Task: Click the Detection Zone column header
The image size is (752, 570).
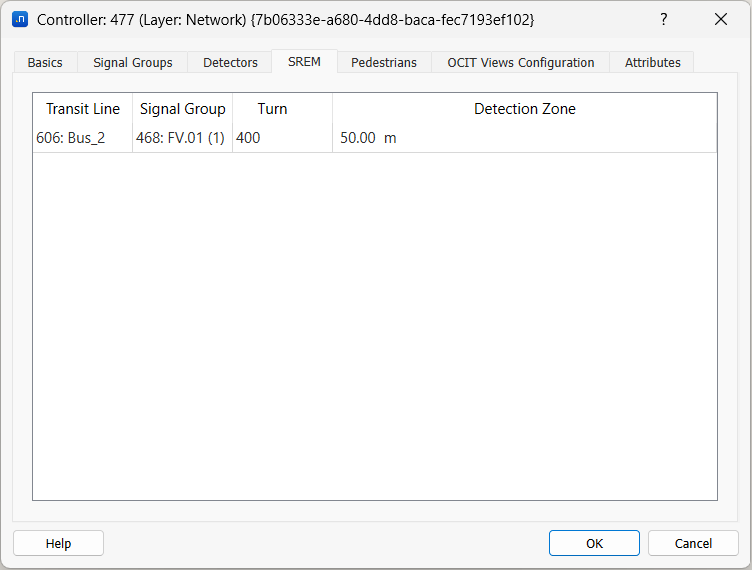Action: (524, 109)
